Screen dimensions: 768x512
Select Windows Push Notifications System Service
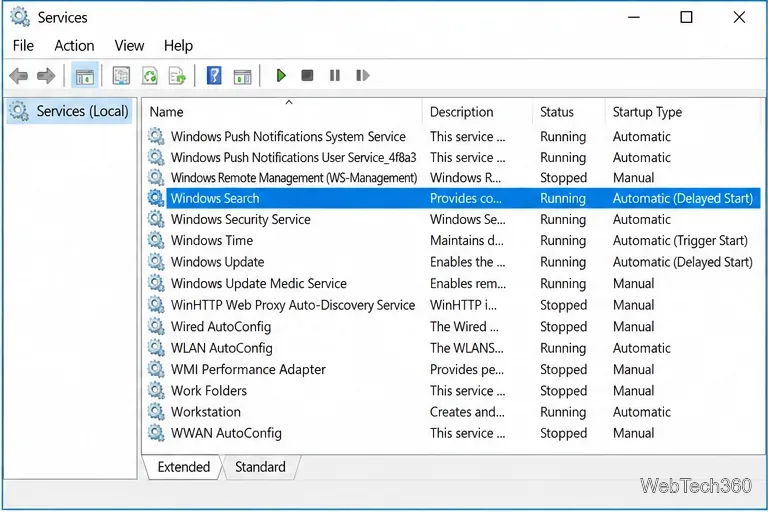288,136
